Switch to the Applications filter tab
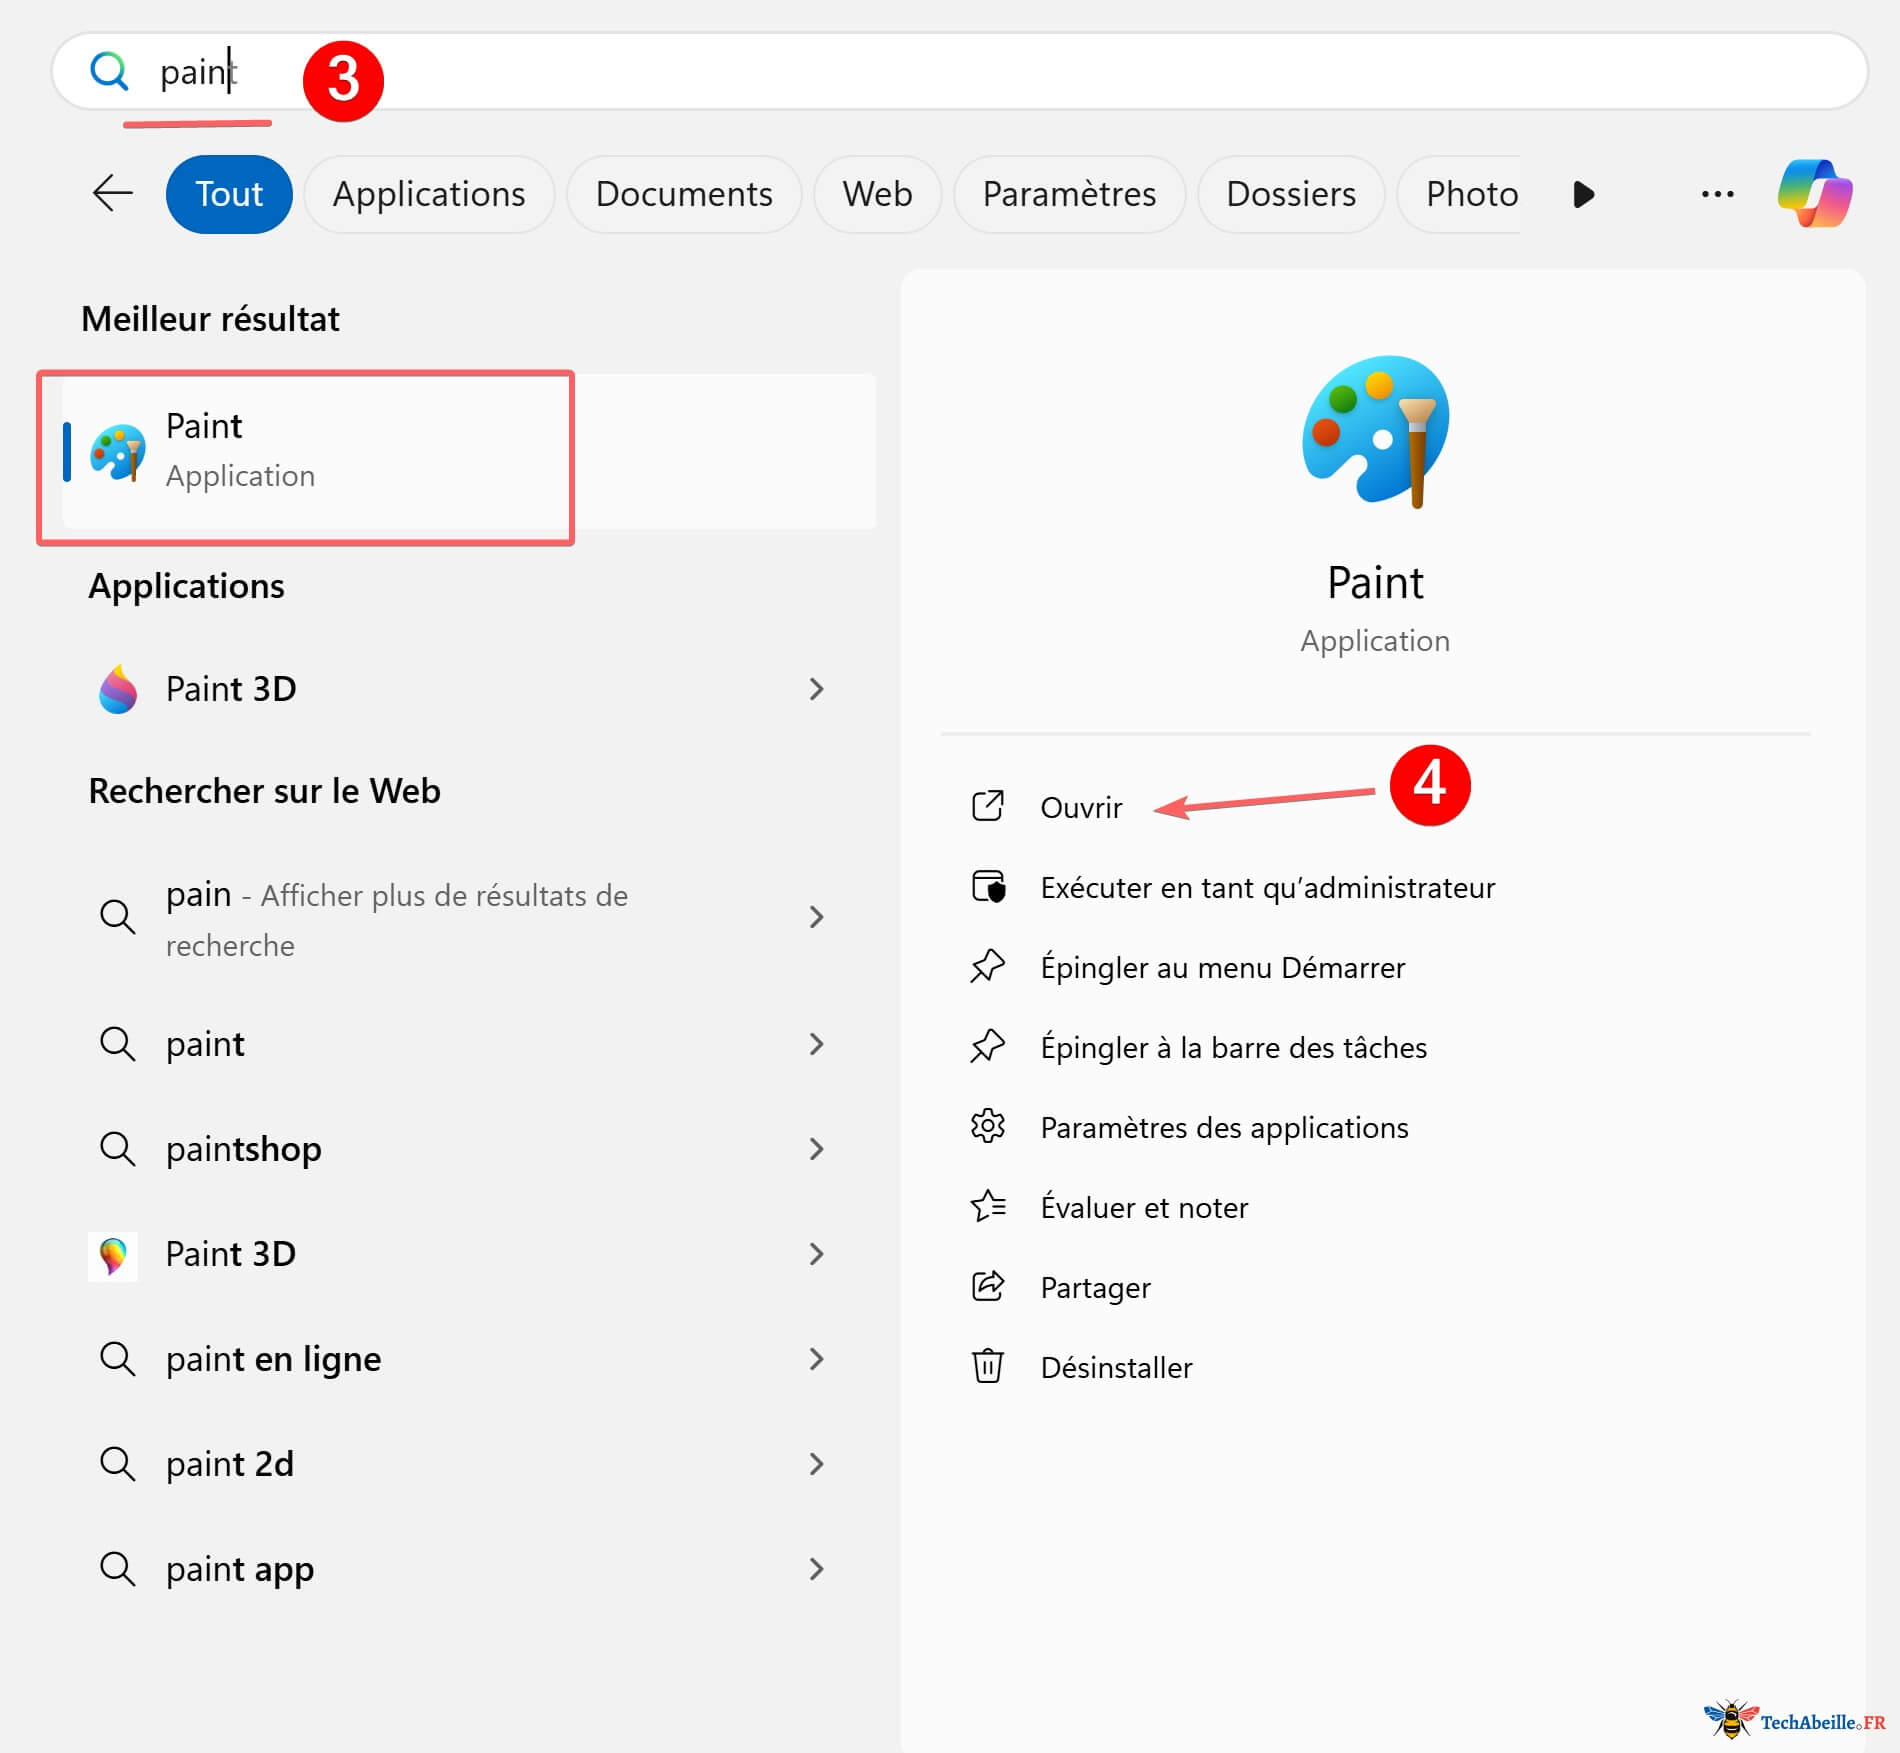 (429, 194)
